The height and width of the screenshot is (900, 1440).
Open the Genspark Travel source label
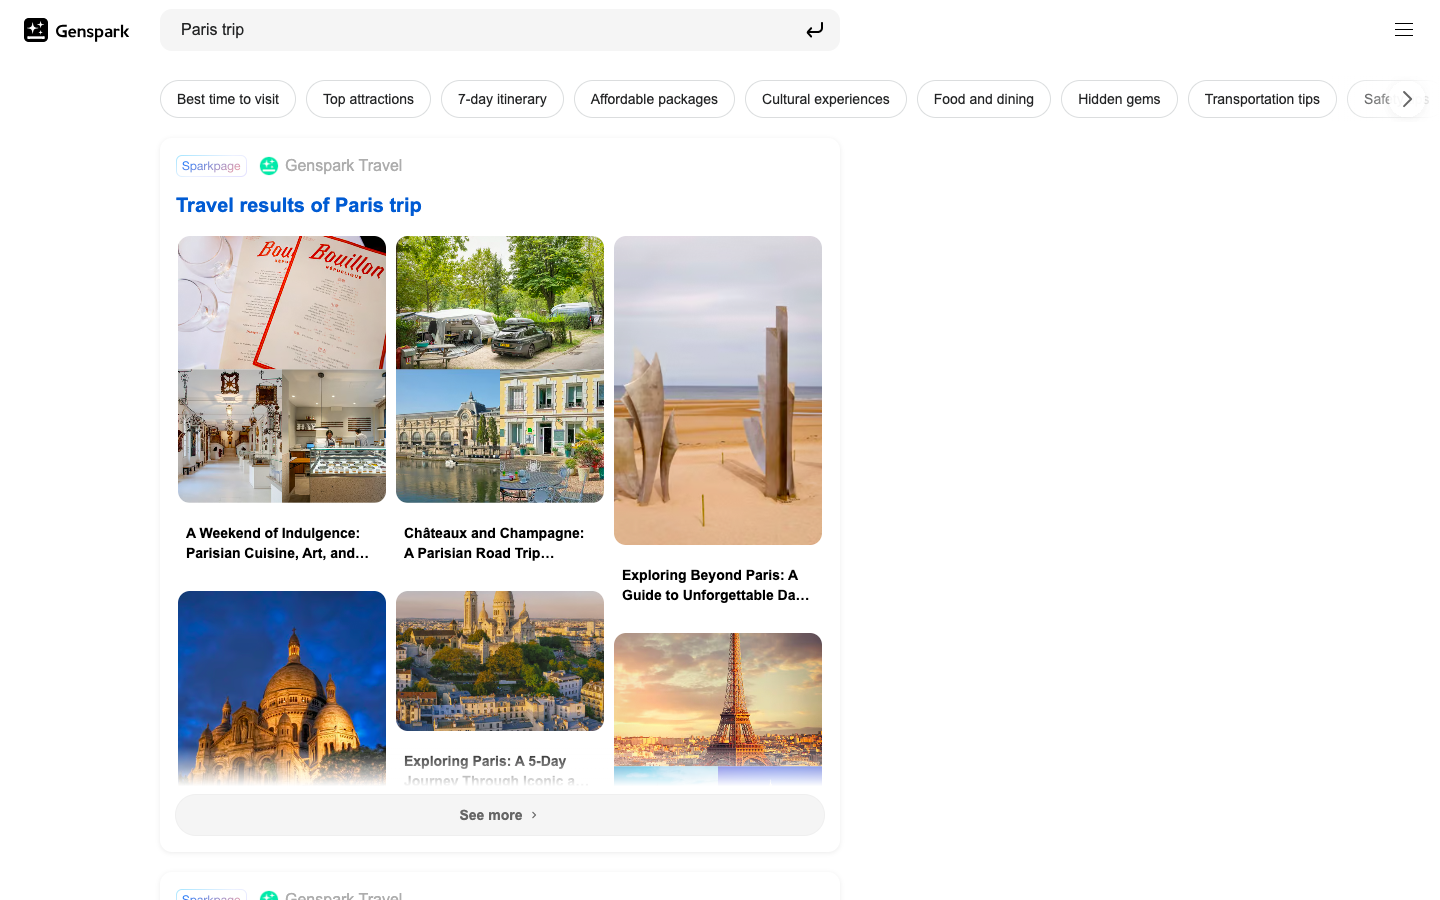[344, 166]
